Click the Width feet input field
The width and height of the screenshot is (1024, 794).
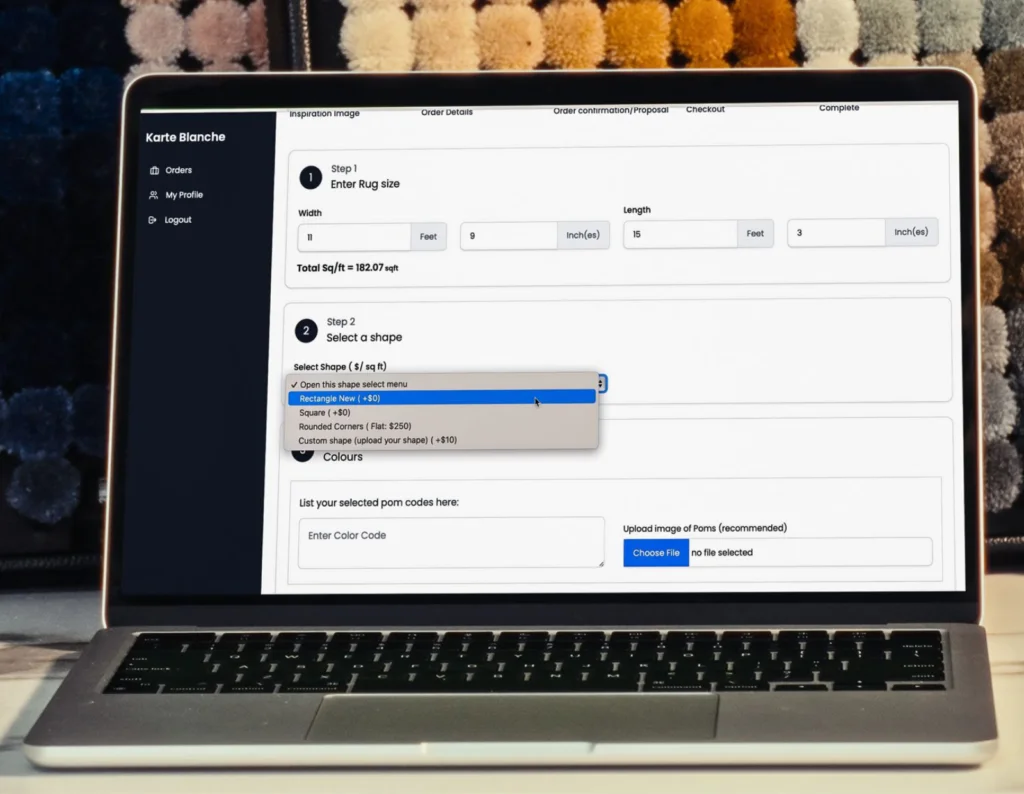click(354, 237)
